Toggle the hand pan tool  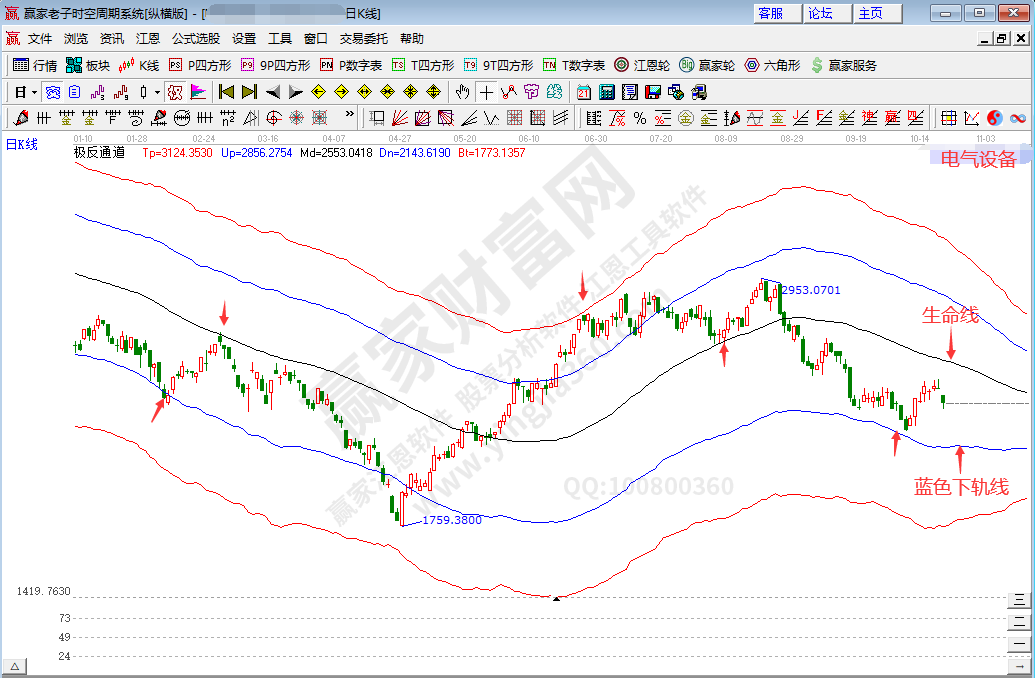tap(462, 92)
